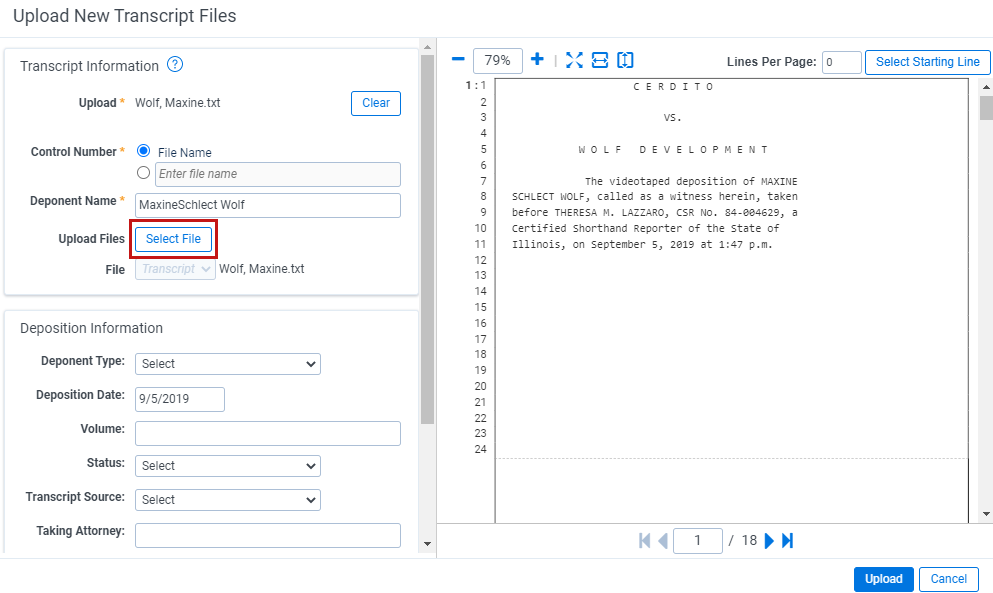
Task: Click the 'vs.' transcript line
Action: (672, 118)
